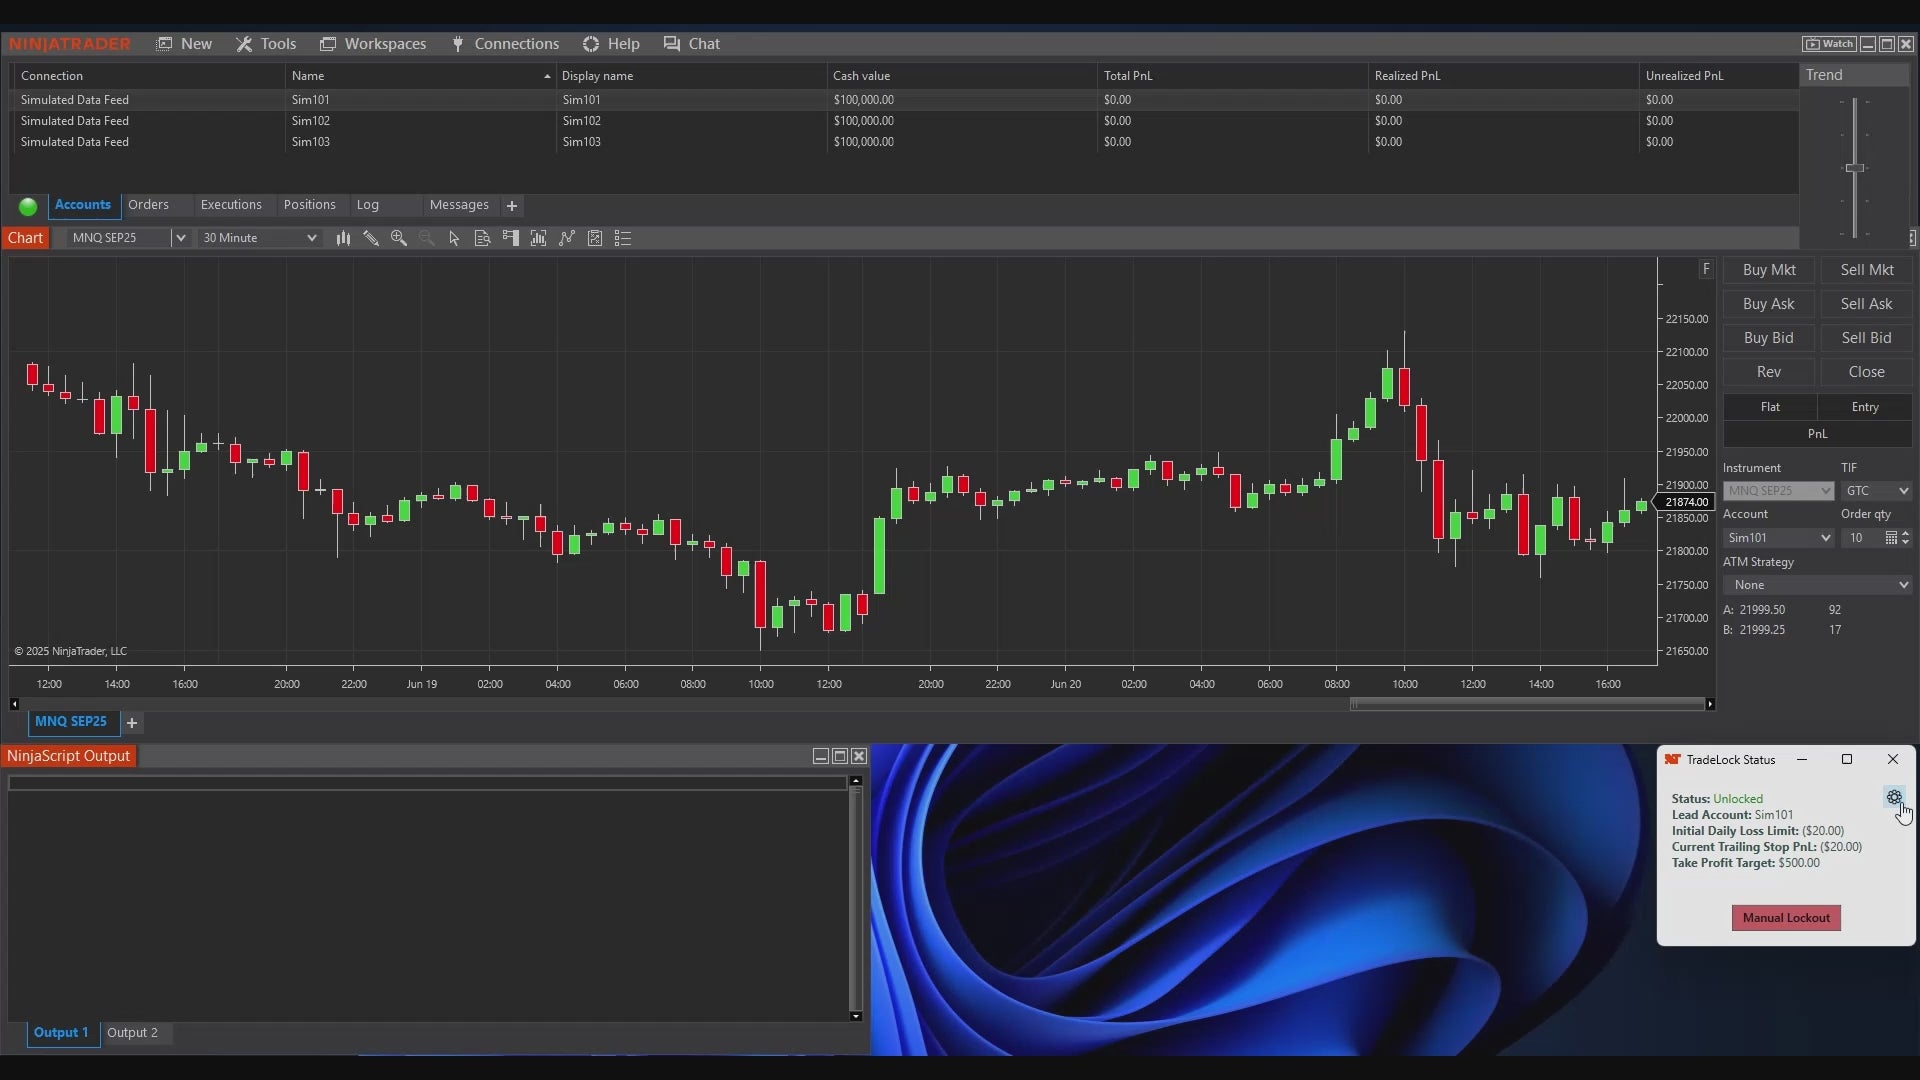The width and height of the screenshot is (1920, 1080).
Task: Toggle the Watch button in title bar
Action: pos(1829,44)
